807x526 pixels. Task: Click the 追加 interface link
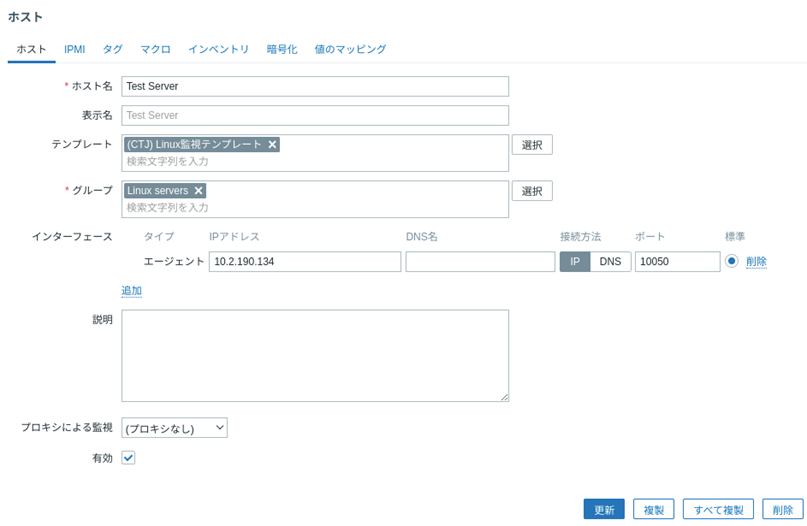[x=132, y=291]
